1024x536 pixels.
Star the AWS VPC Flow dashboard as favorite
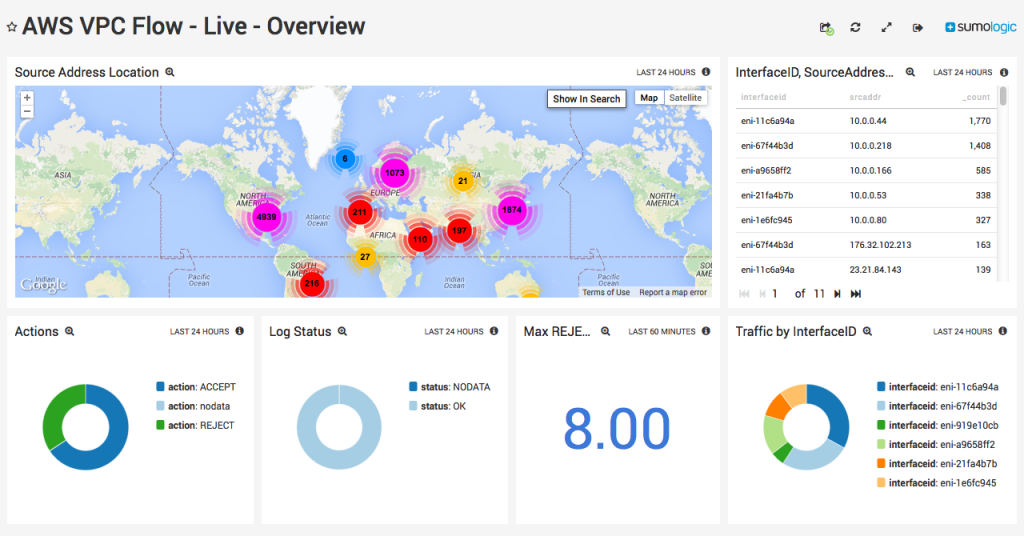pyautogui.click(x=12, y=27)
